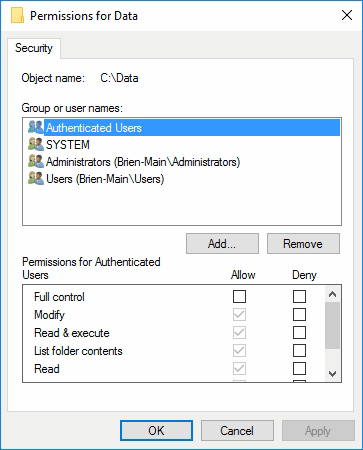Open the Security tab
Viewport: 363px width, 450px height.
[34, 48]
